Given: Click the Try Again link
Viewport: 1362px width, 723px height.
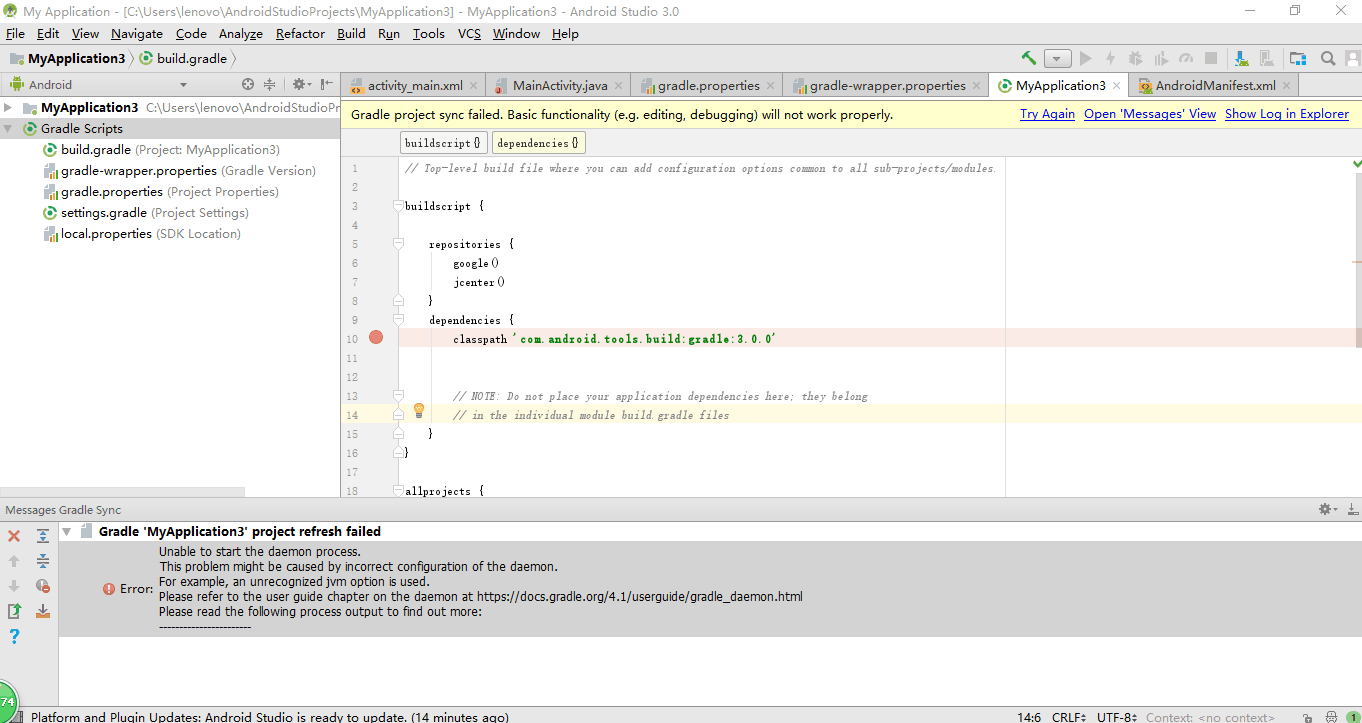Looking at the screenshot, I should [x=1047, y=114].
